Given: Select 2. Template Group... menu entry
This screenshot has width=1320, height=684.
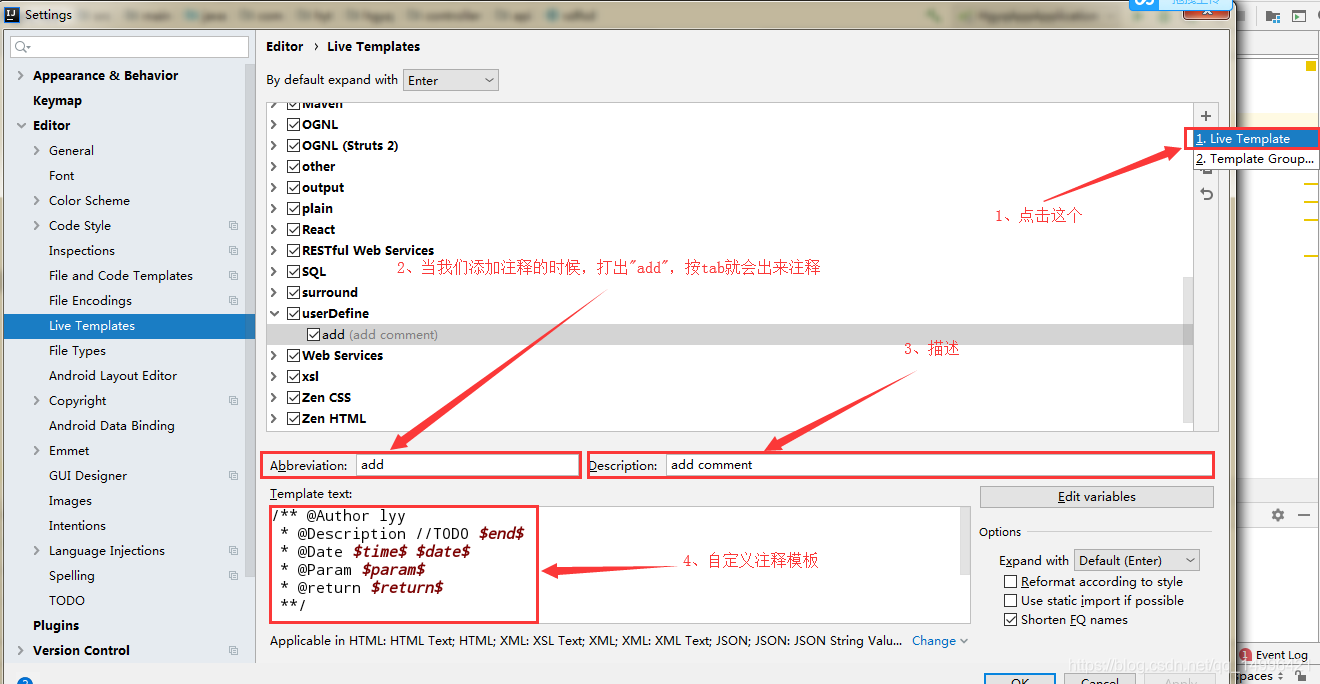Looking at the screenshot, I should click(x=1256, y=159).
